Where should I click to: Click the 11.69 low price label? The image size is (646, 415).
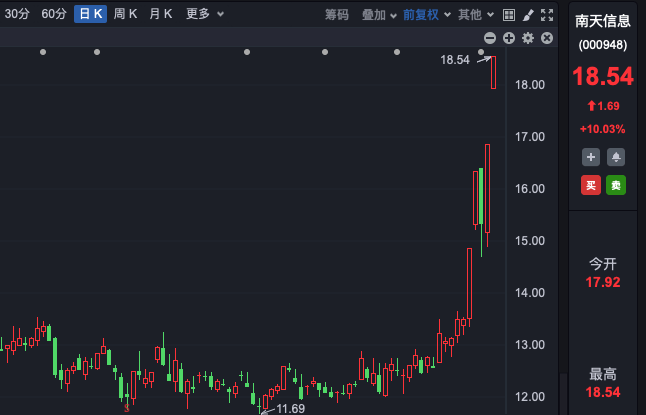pos(290,409)
